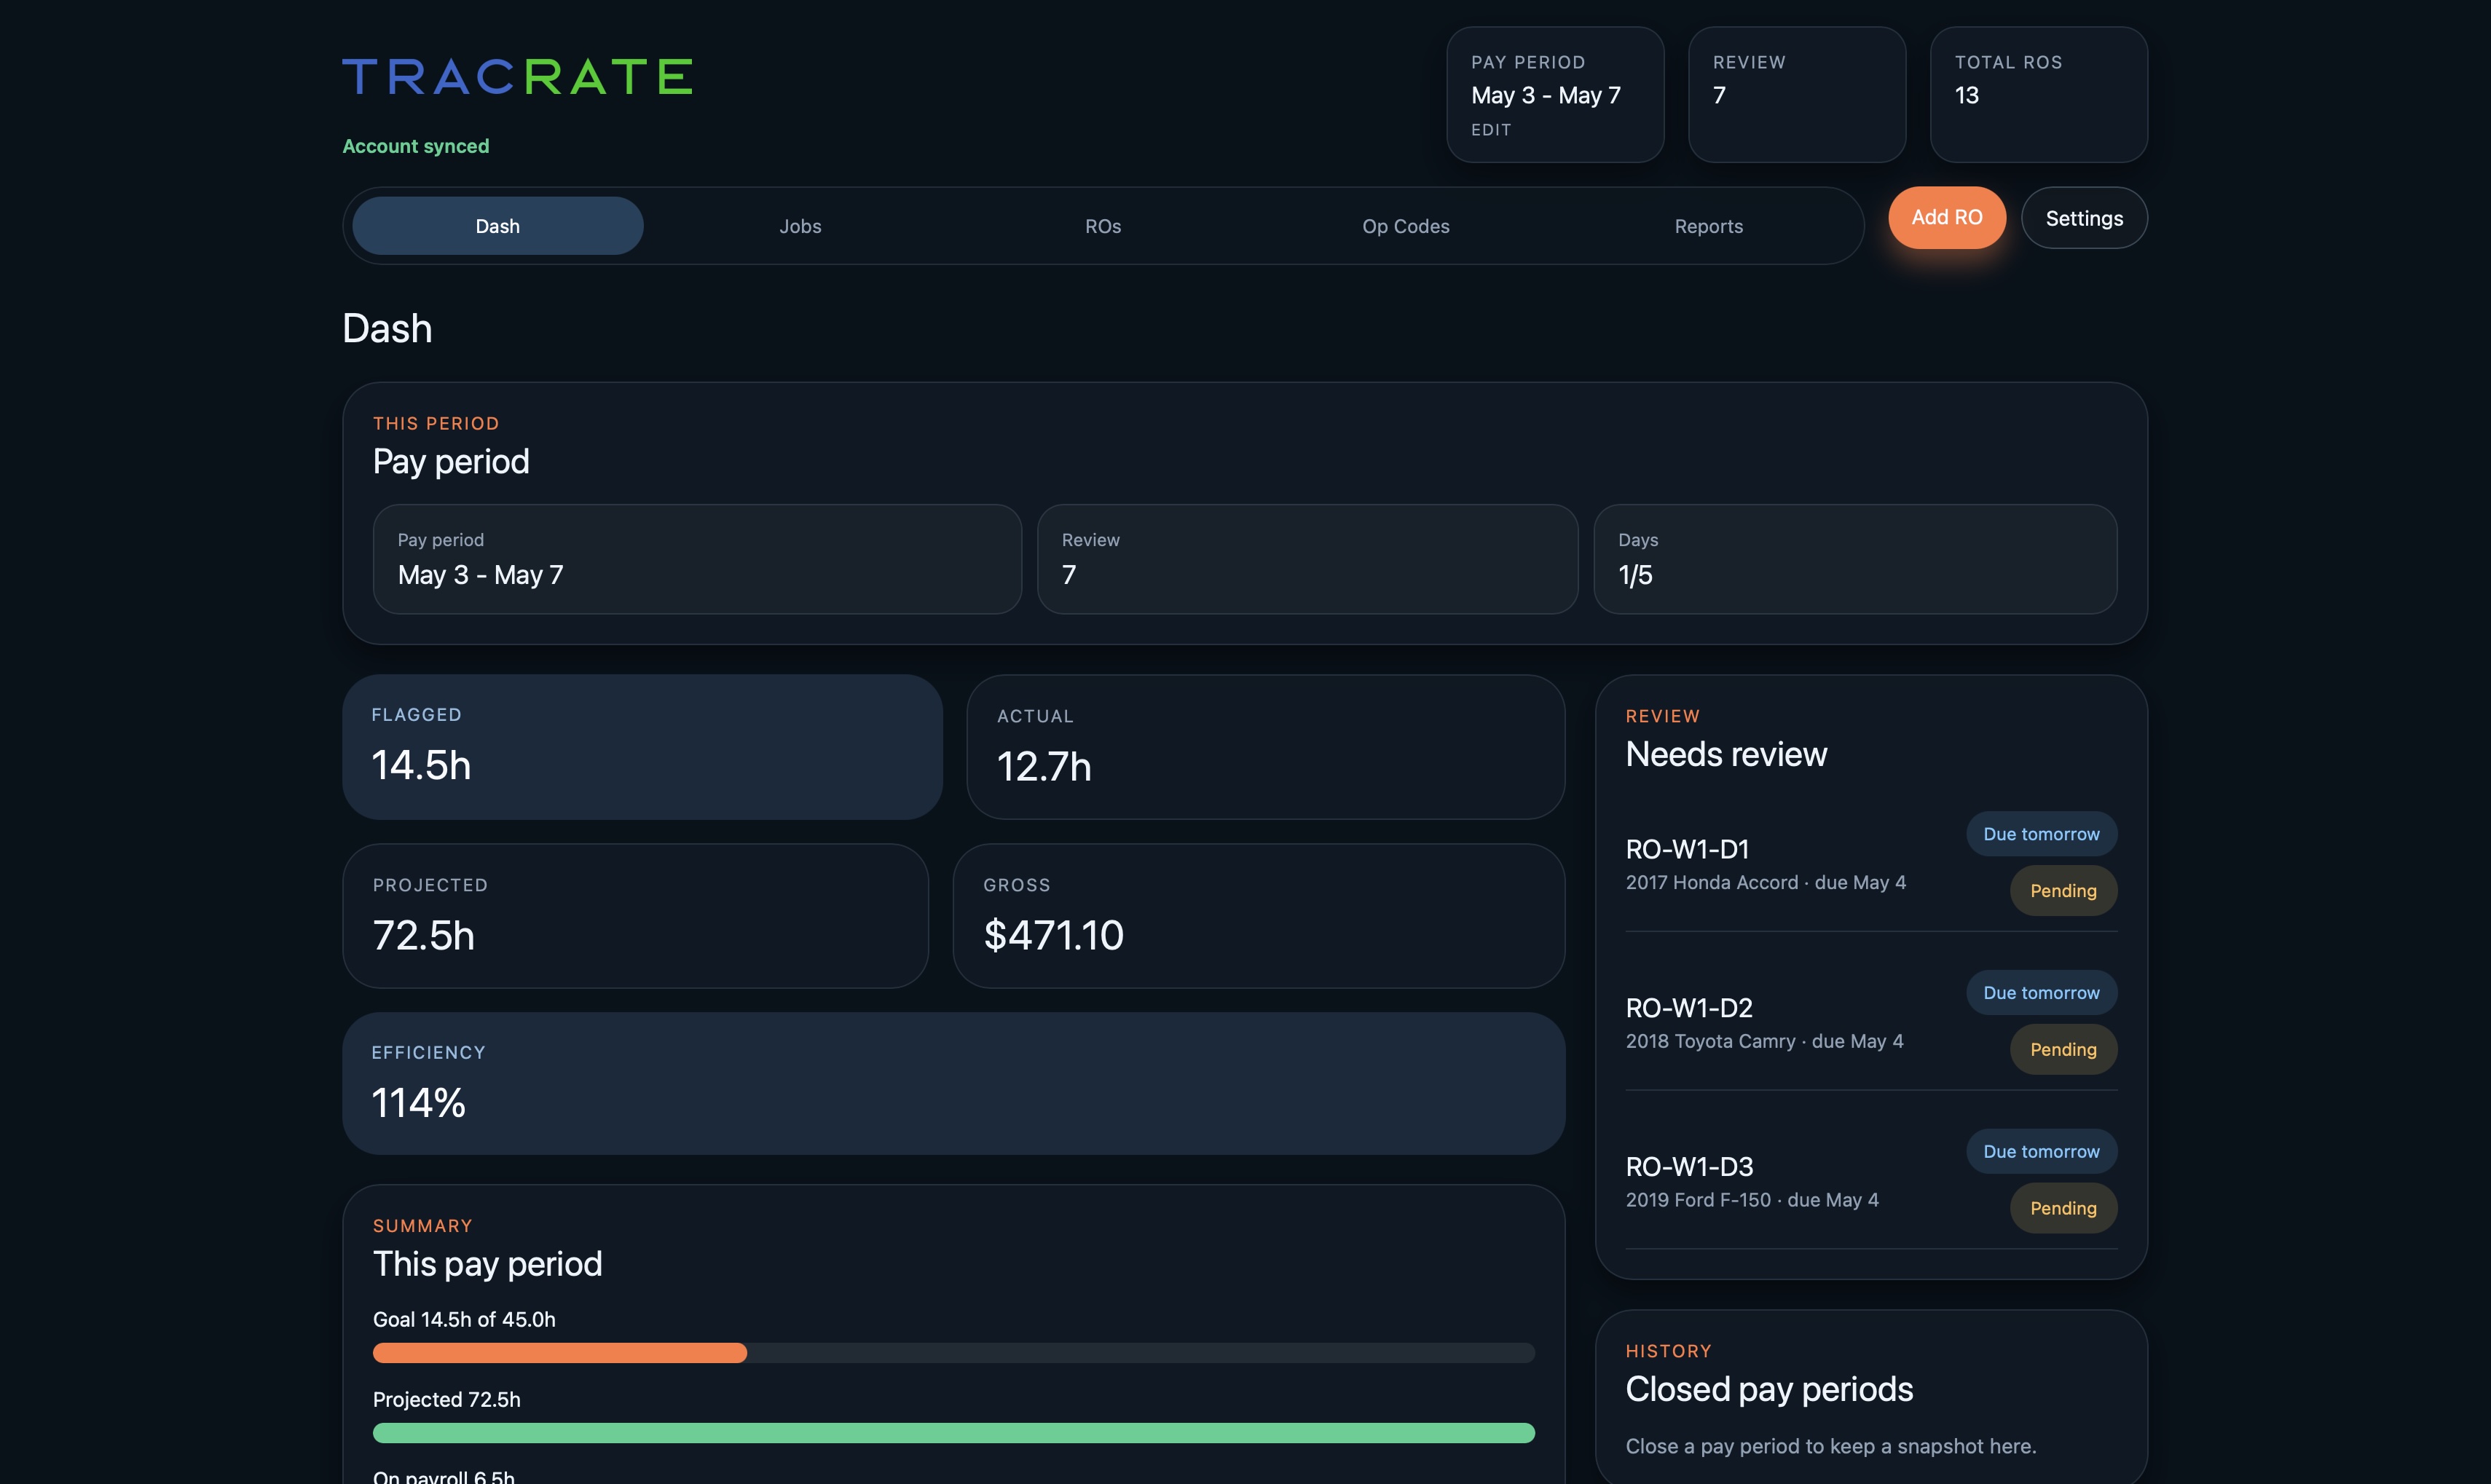2491x1484 pixels.
Task: Click the orange Goal progress bar
Action: (559, 1353)
